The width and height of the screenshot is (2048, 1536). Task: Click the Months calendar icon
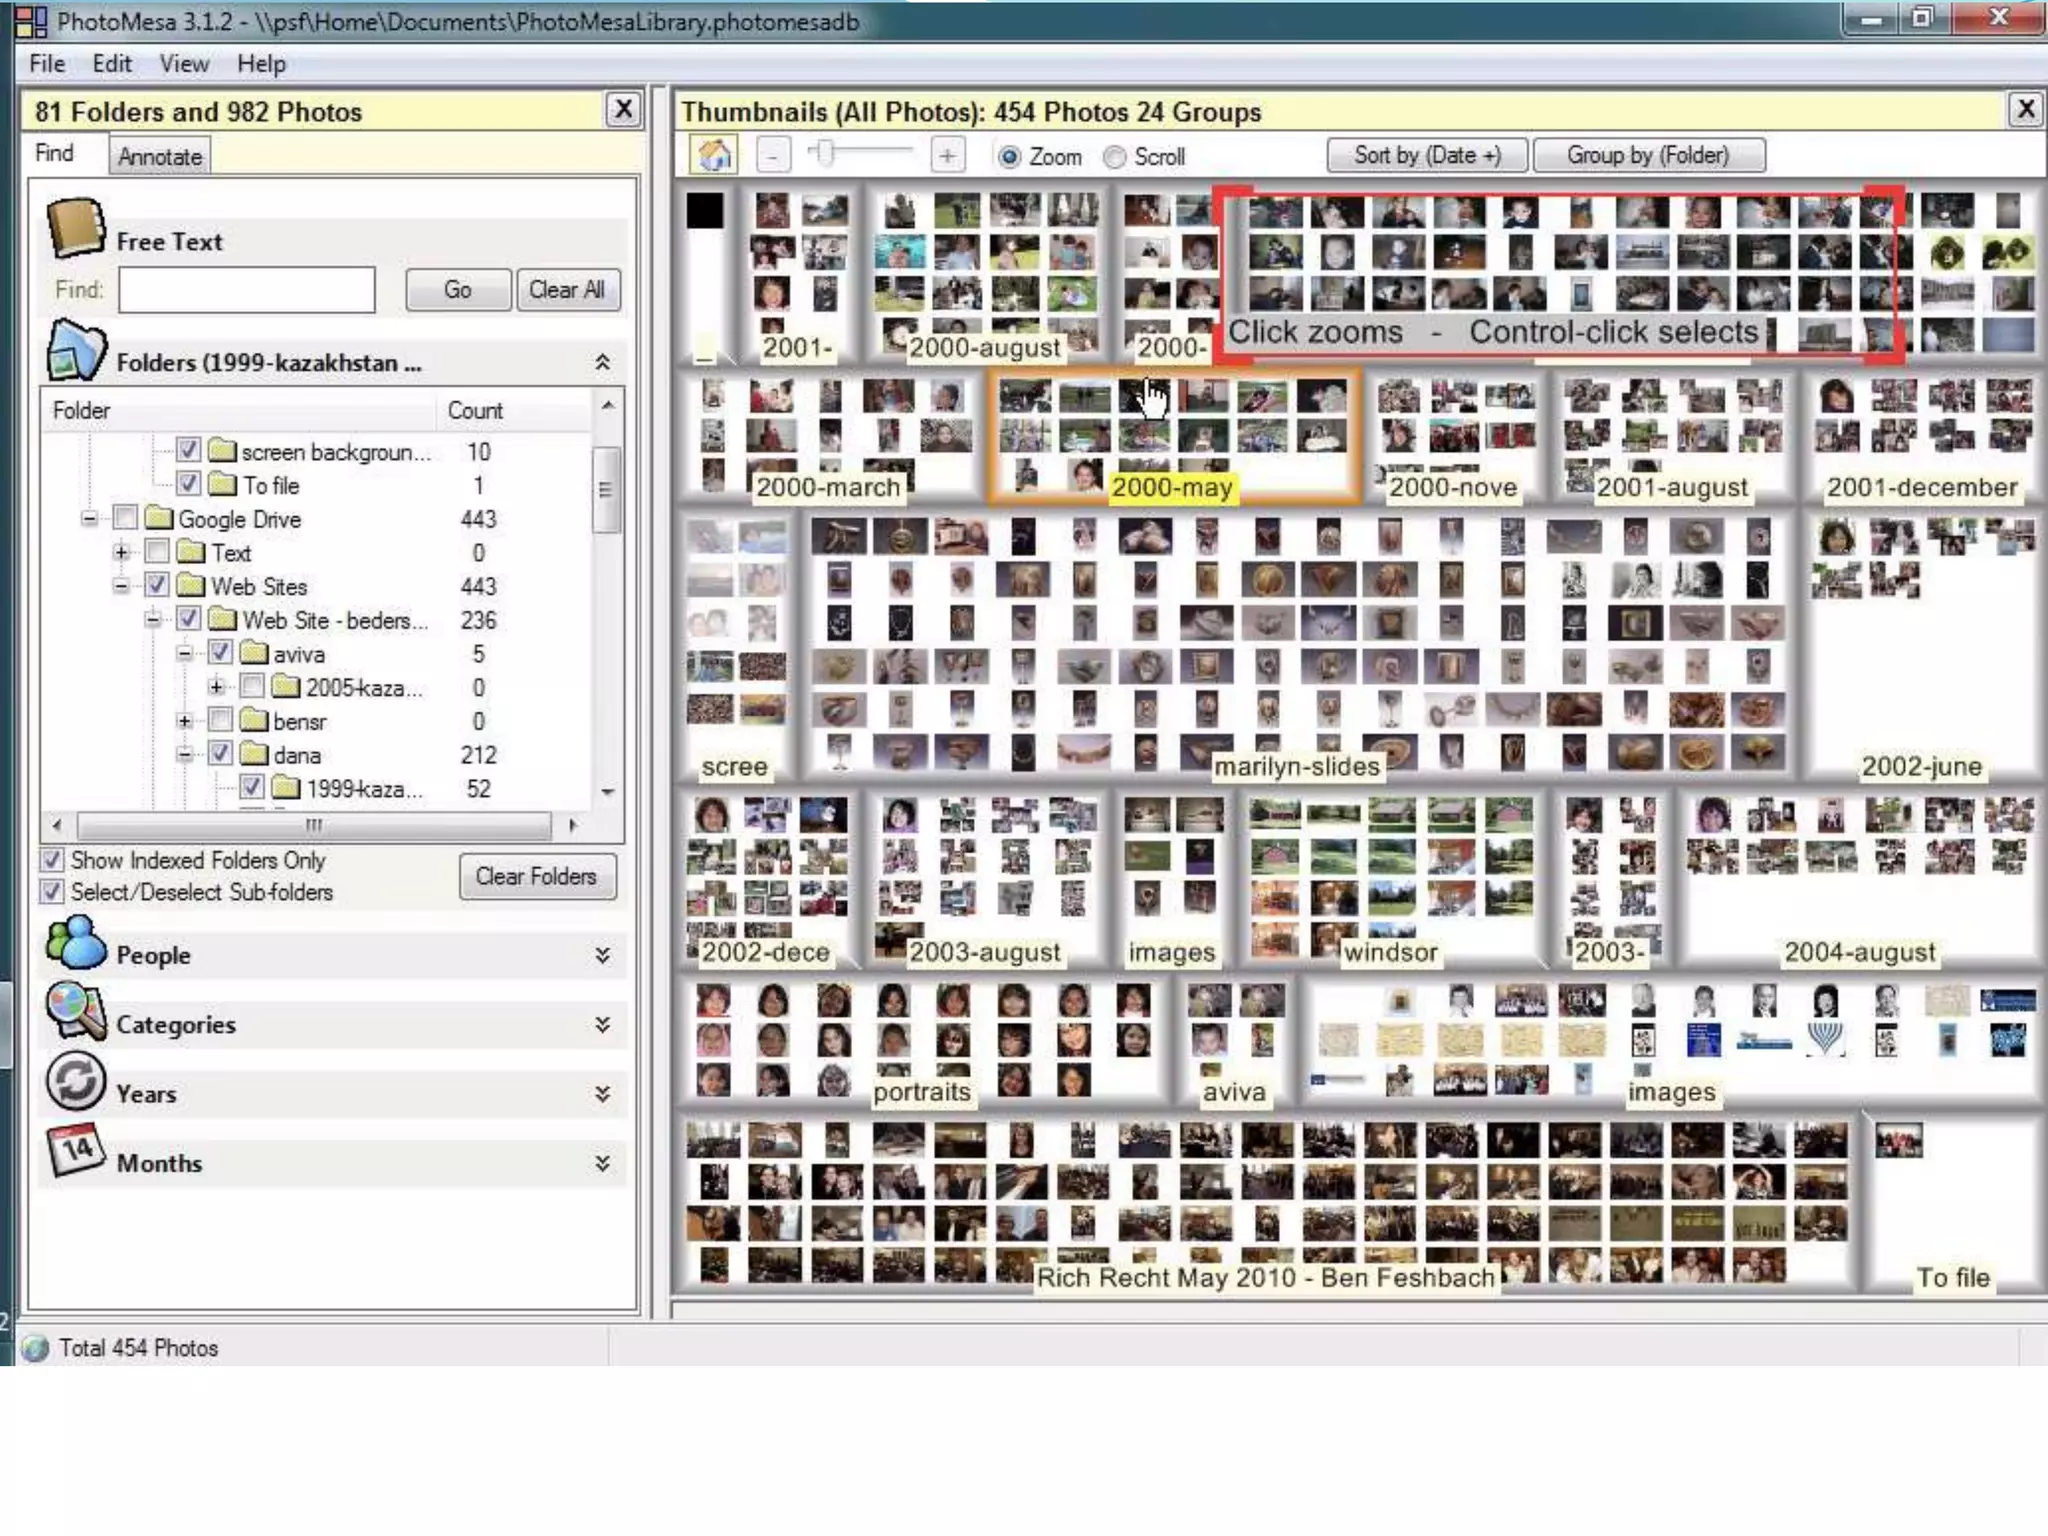click(76, 1150)
